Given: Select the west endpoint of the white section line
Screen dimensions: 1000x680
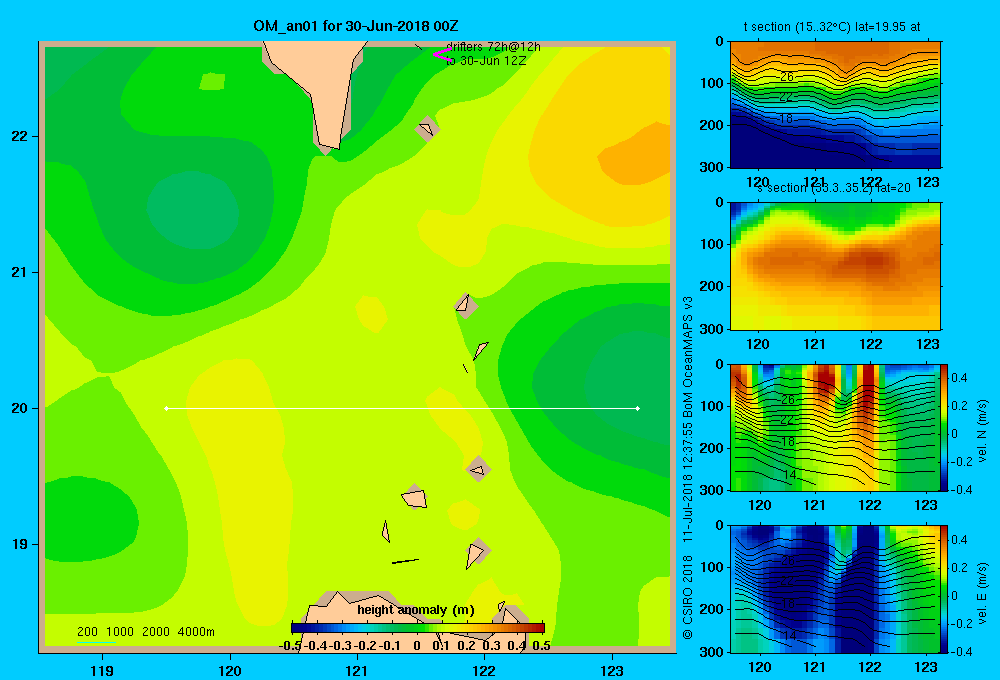Looking at the screenshot, I should (166, 408).
